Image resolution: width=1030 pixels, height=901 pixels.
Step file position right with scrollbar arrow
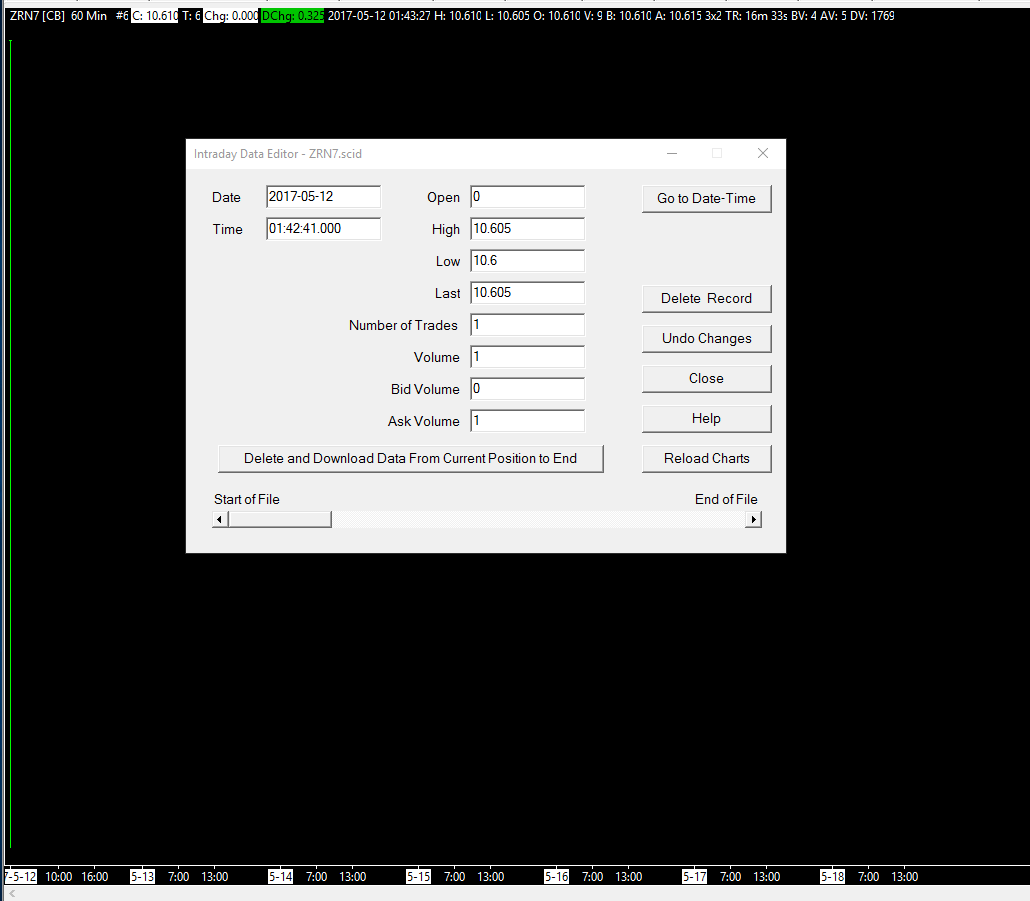753,519
